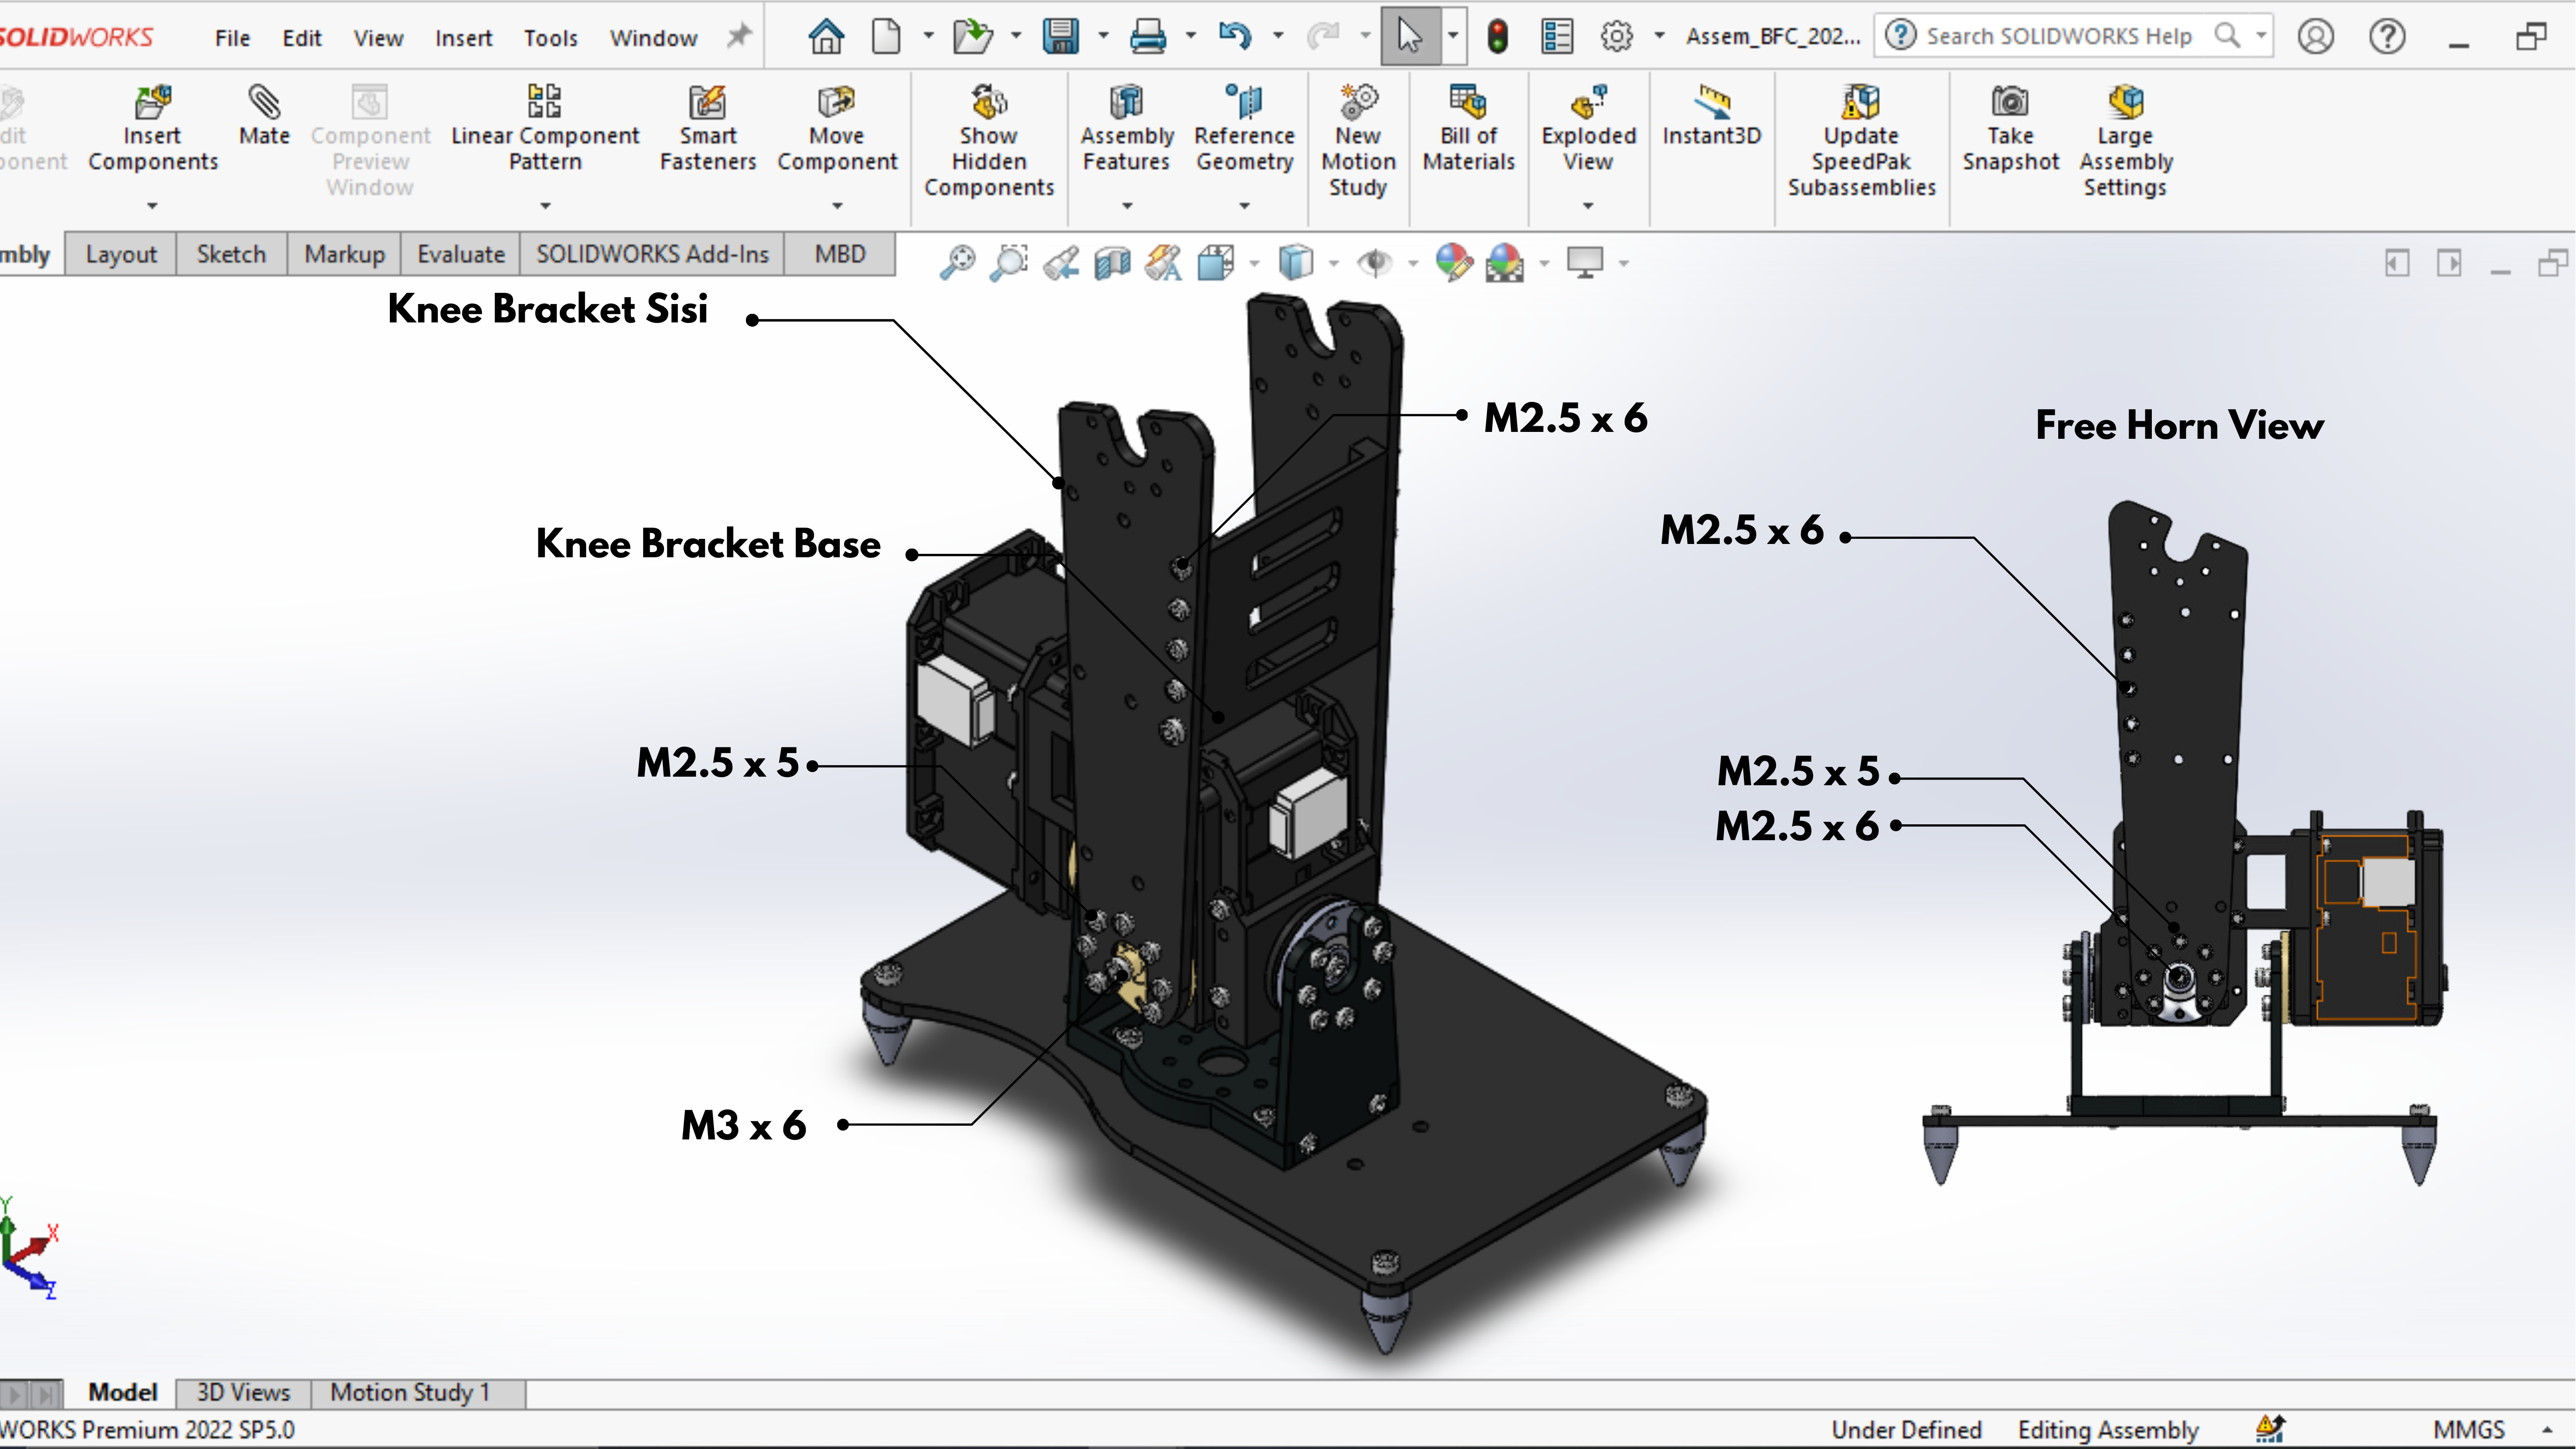Save the assembly with the Save icon
This screenshot has height=1449, width=2576.
tap(1060, 37)
